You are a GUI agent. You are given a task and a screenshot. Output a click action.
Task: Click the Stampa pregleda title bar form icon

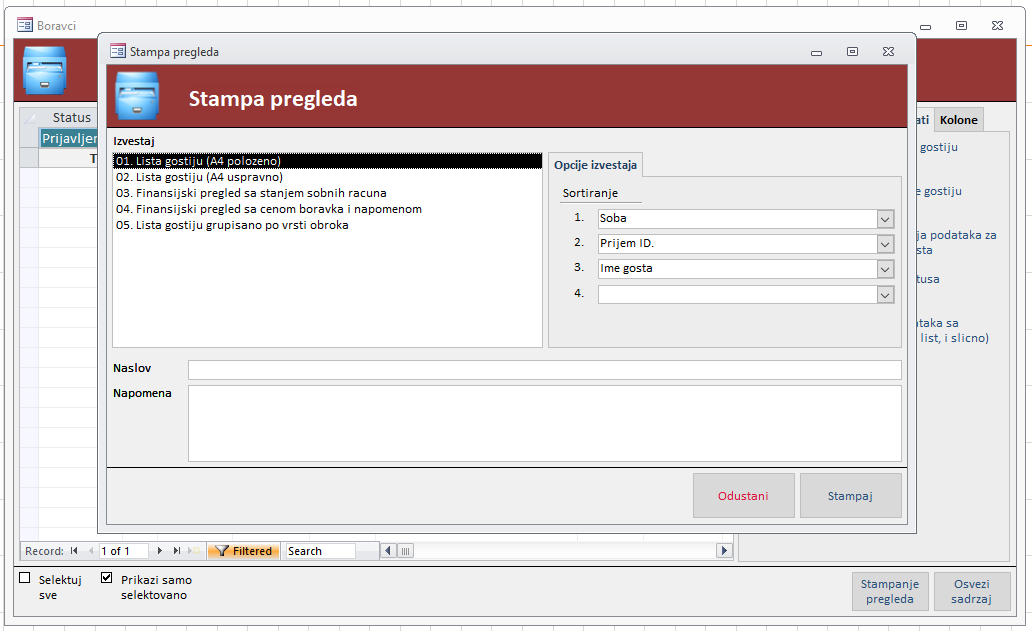118,51
